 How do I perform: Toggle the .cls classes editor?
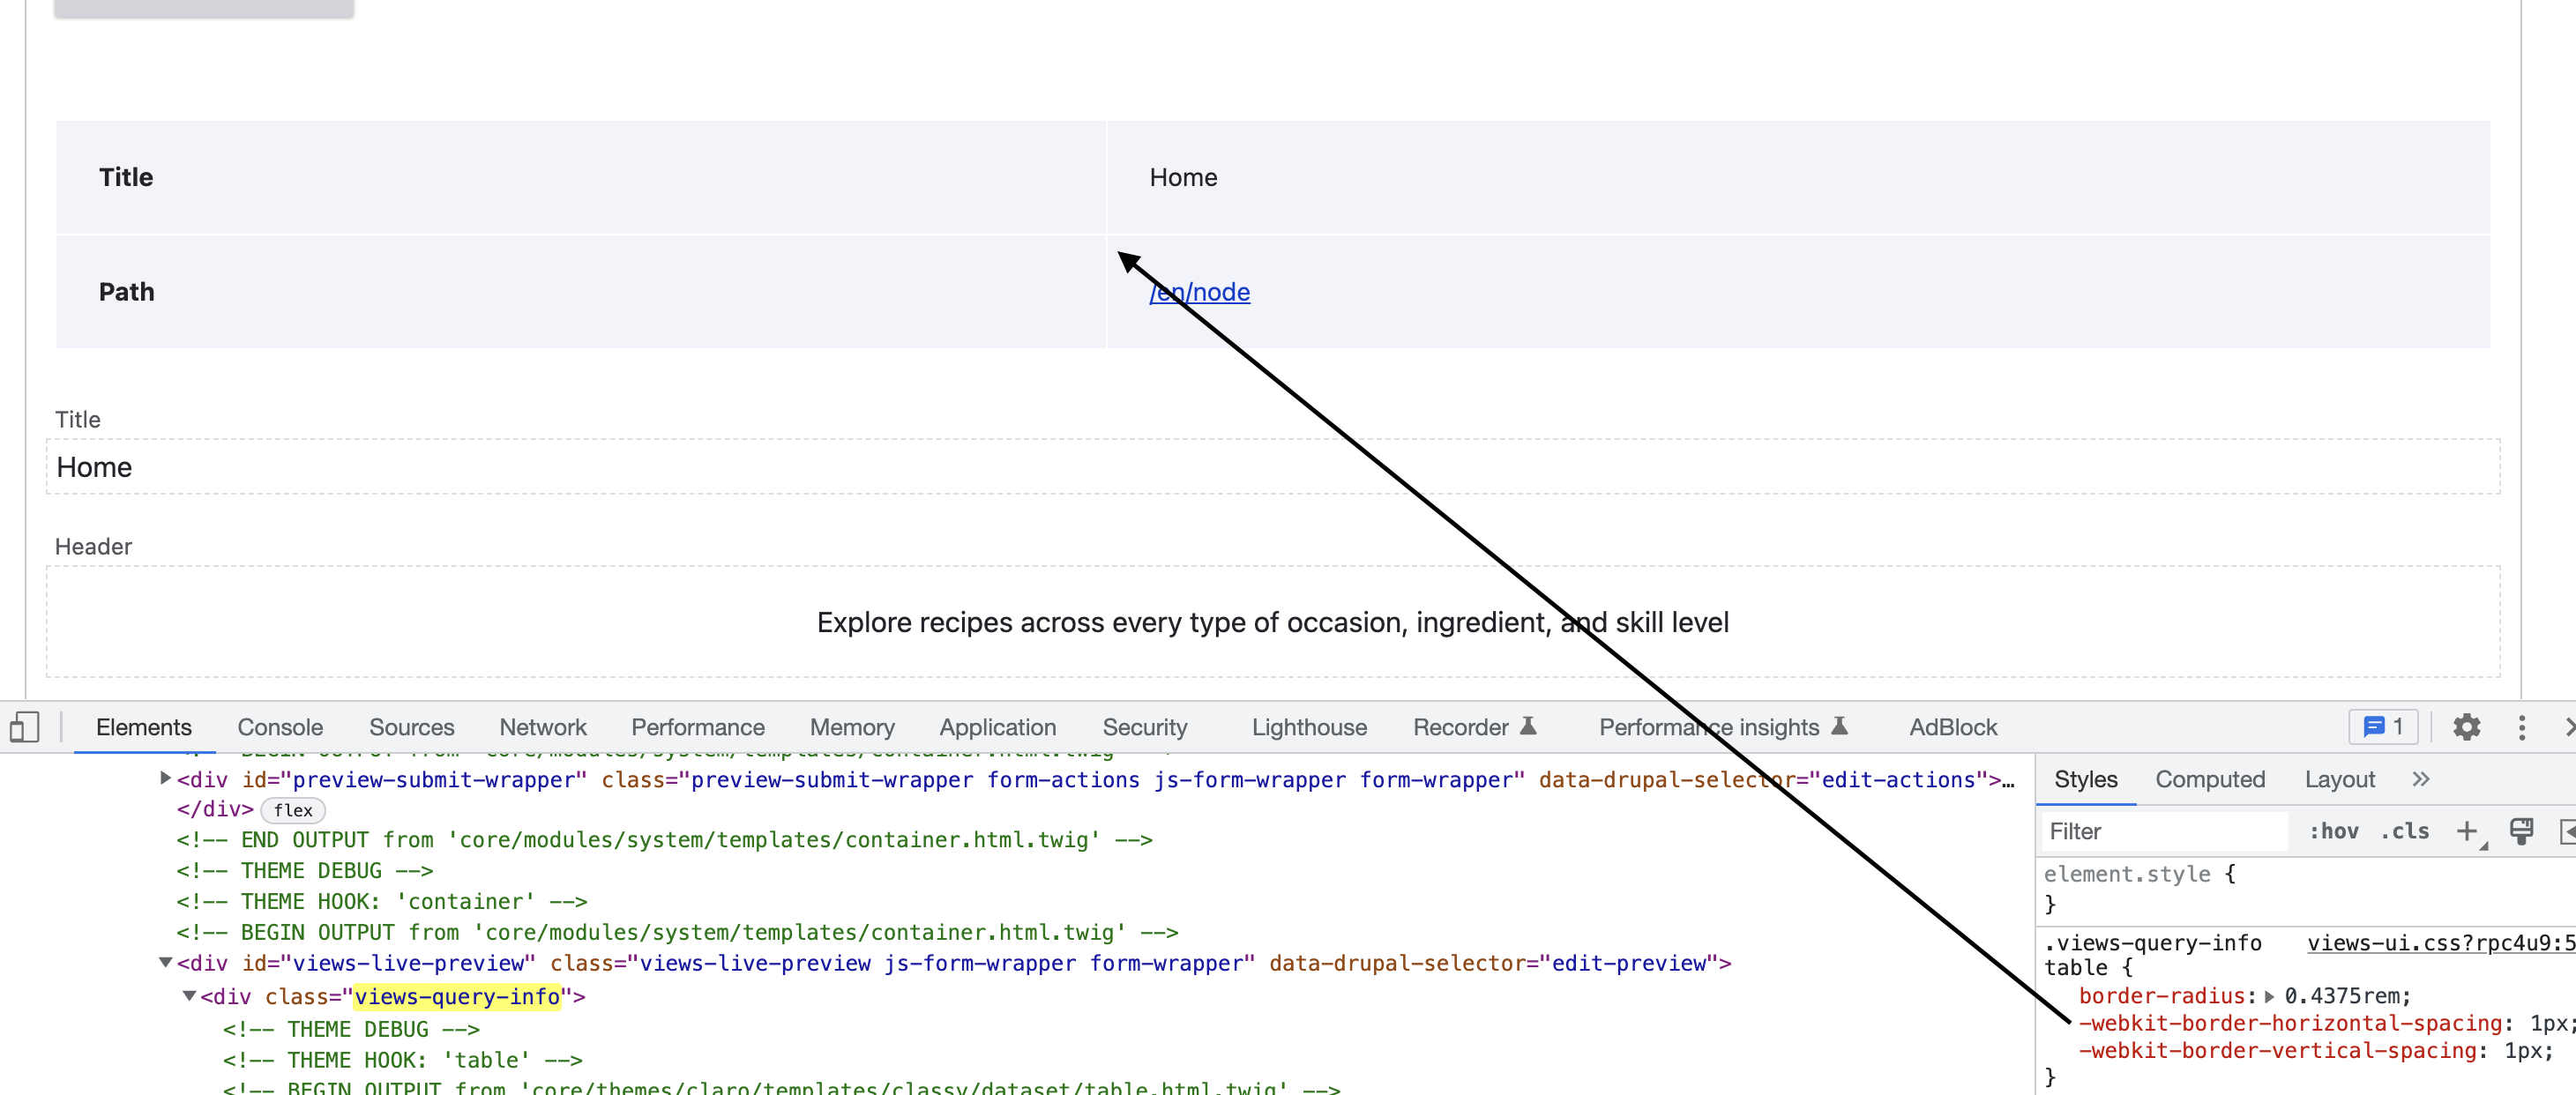click(2405, 831)
